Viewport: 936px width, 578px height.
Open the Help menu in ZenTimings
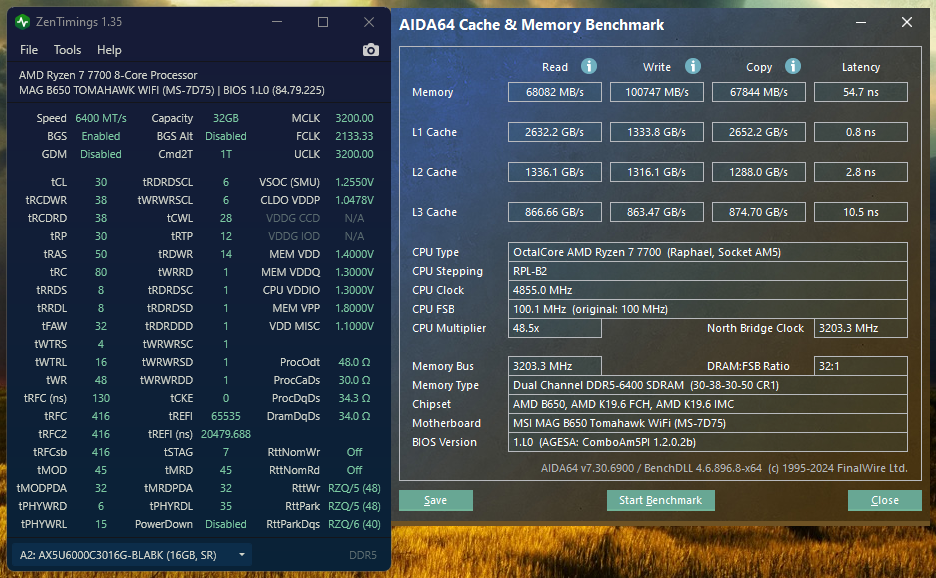click(109, 50)
